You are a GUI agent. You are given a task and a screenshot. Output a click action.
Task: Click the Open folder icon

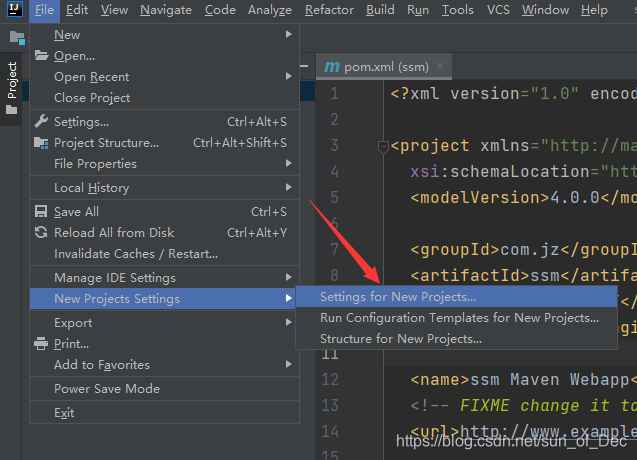coord(41,55)
